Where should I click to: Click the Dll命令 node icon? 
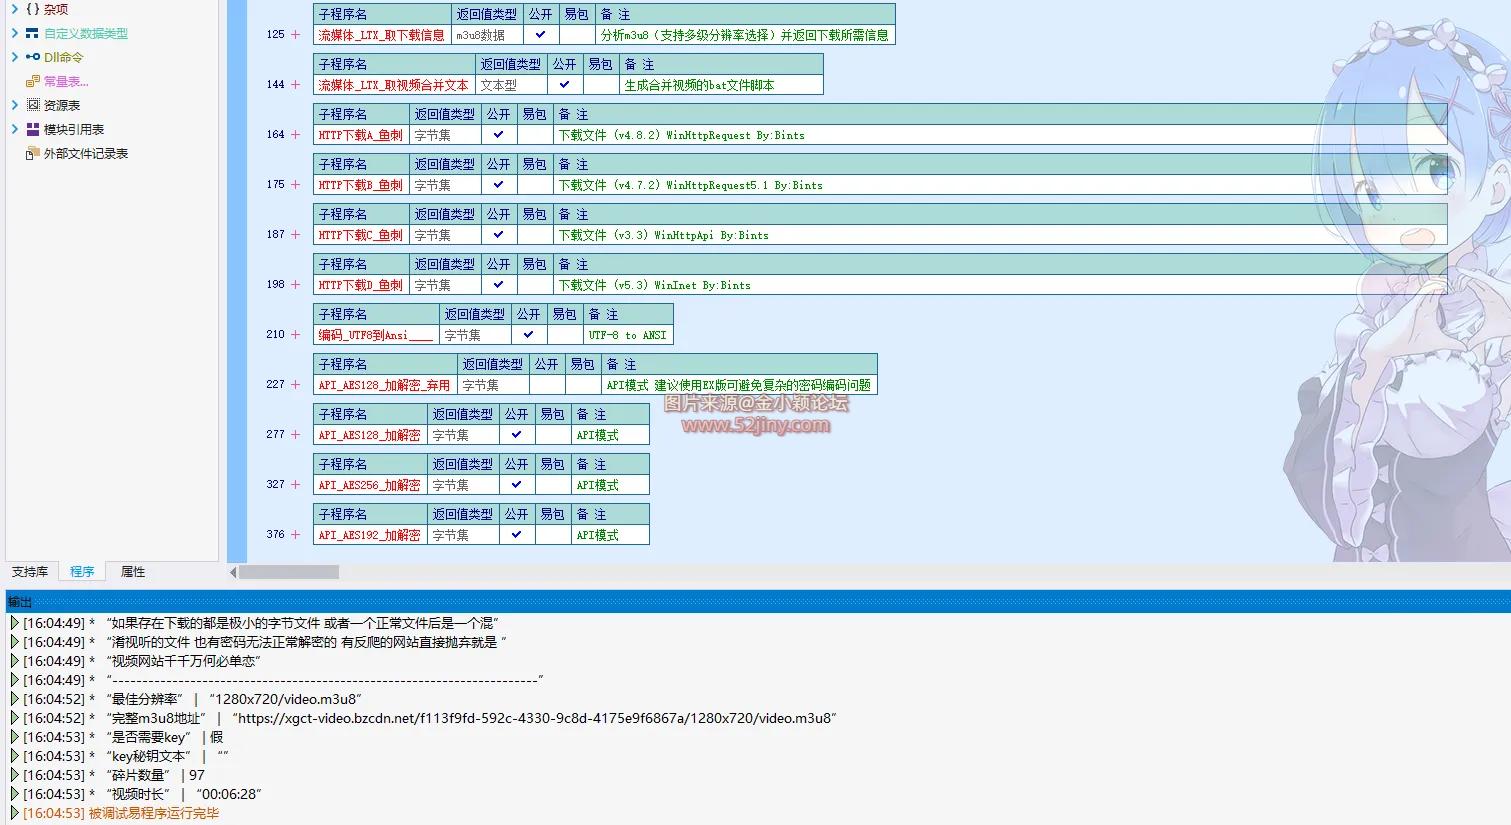33,57
